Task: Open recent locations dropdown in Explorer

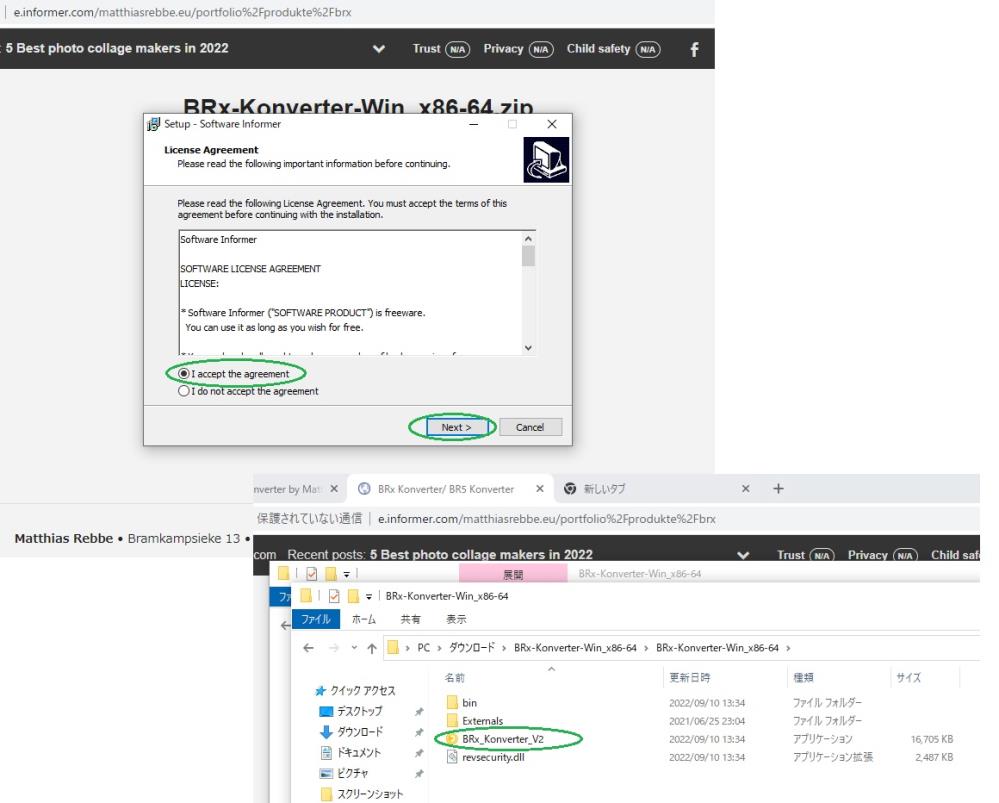Action: click(354, 648)
